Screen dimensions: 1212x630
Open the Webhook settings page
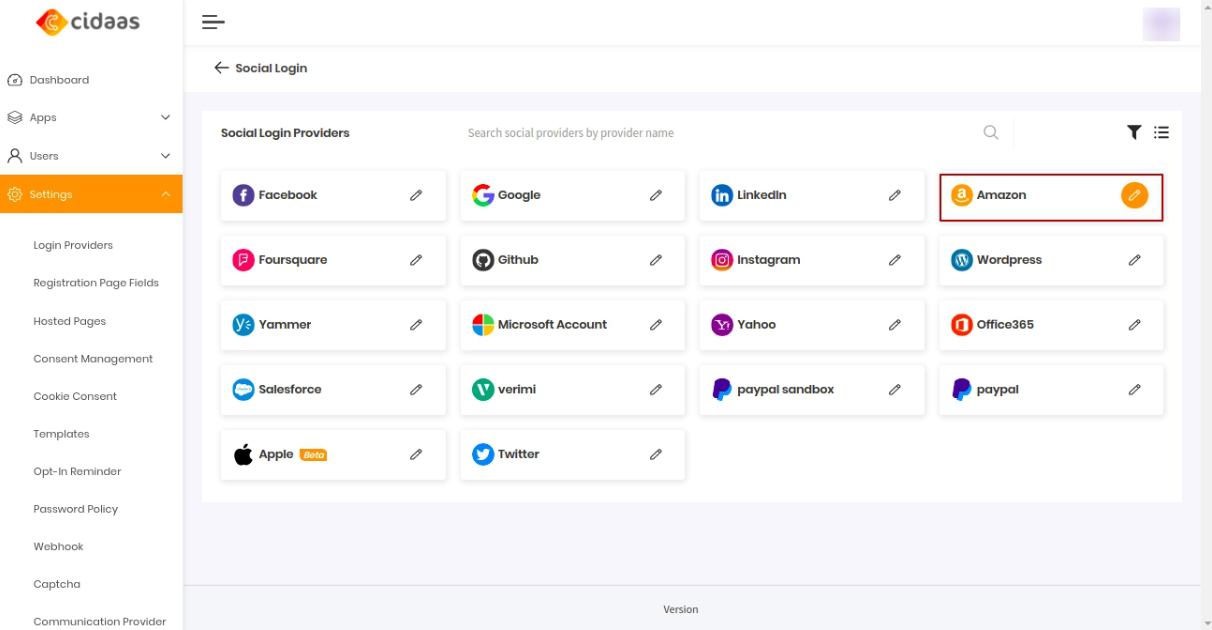pyautogui.click(x=58, y=547)
